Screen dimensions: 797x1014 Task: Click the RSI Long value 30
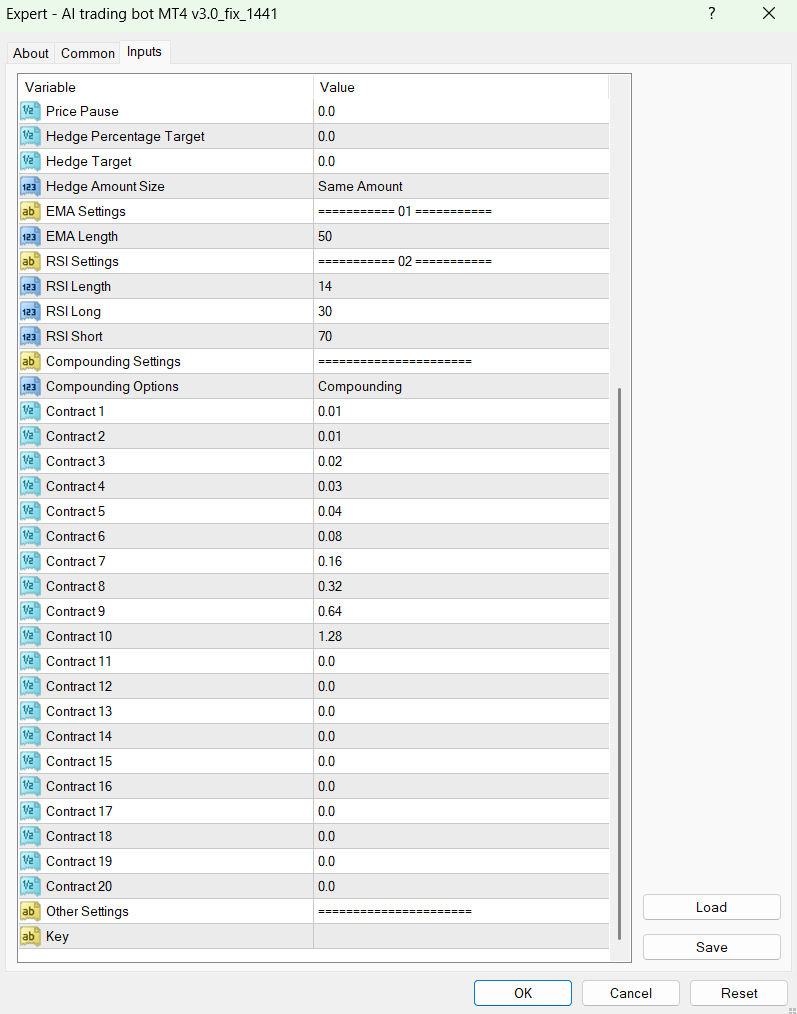[461, 311]
